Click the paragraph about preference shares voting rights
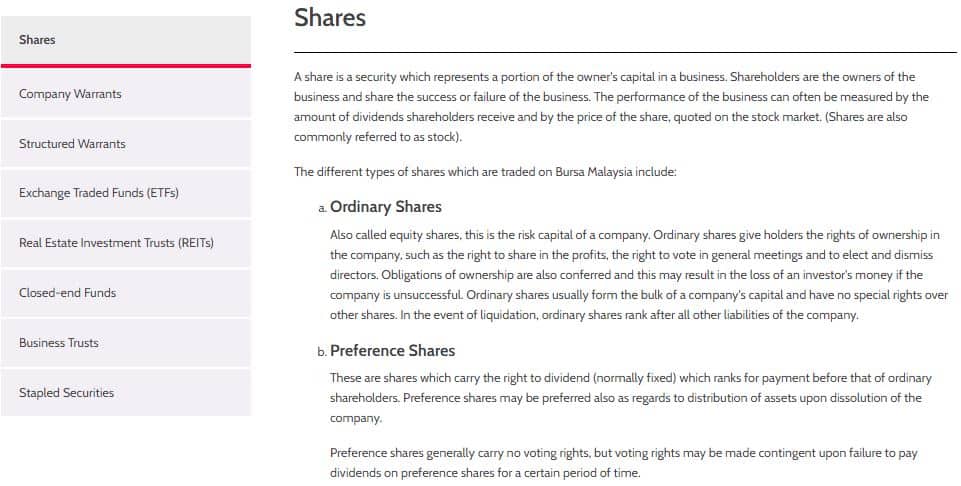The height and width of the screenshot is (486, 961). point(623,463)
